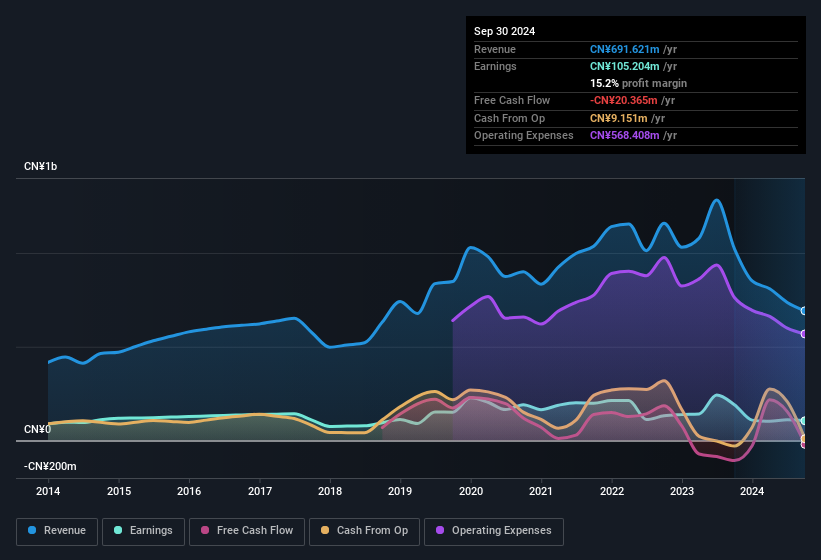Toggle the Operating Expenses legend button

494,531
